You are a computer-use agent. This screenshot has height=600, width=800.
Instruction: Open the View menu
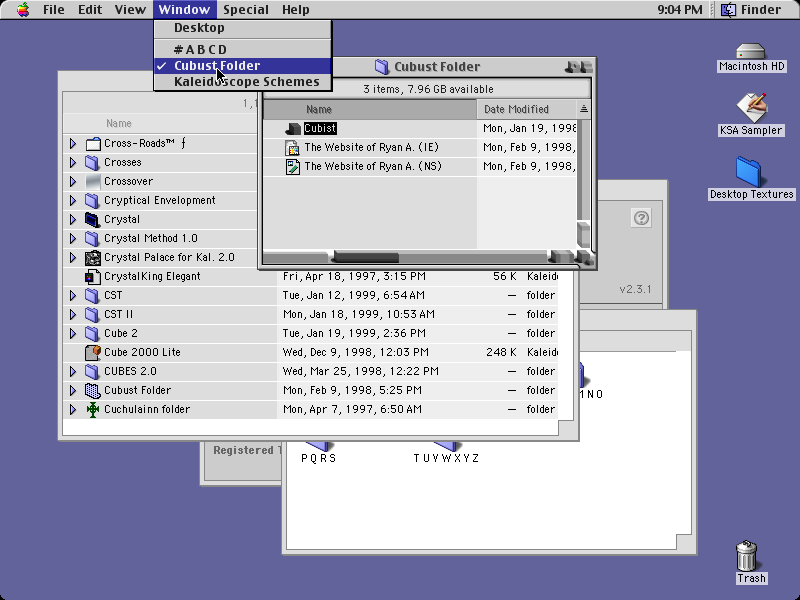tap(130, 10)
